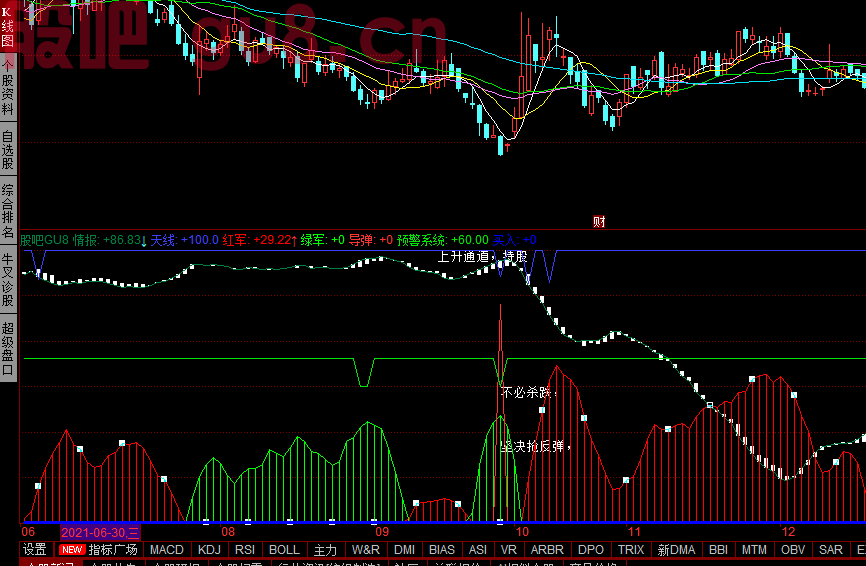Viewport: 866px width, 566px height.
Task: Open the OBV indicator tab
Action: click(x=793, y=549)
